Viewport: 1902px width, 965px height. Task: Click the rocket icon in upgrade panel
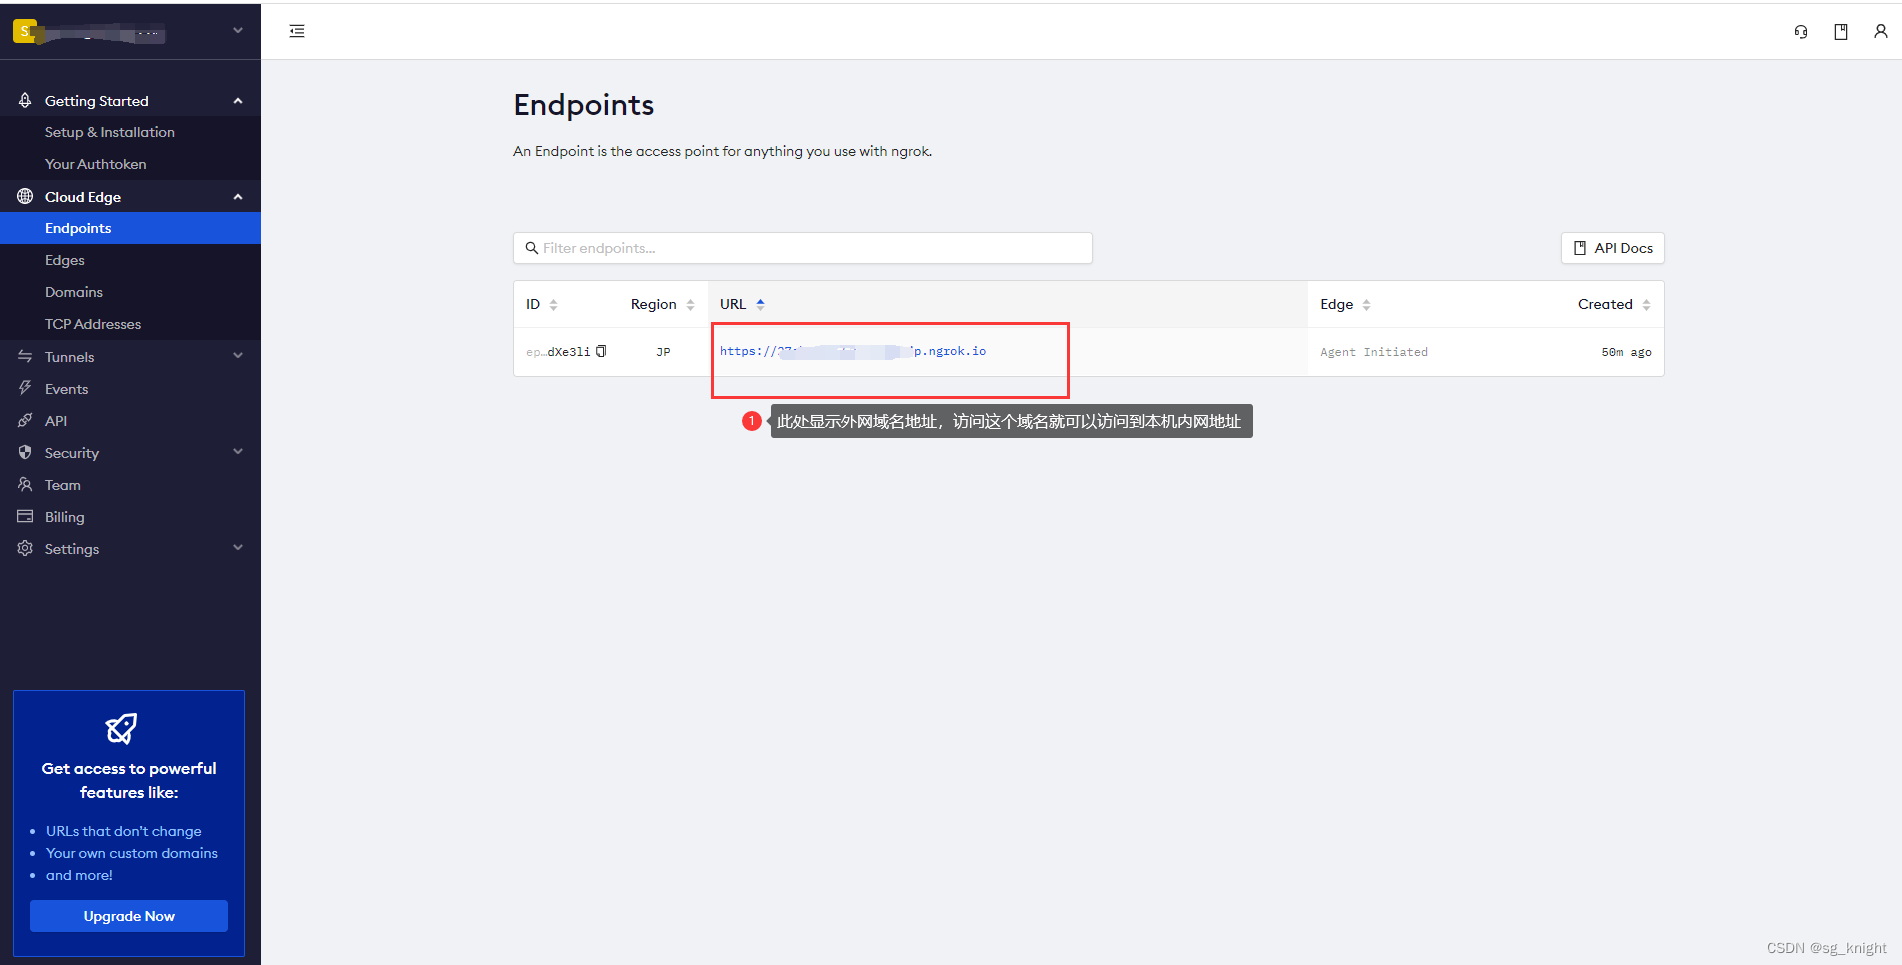122,728
